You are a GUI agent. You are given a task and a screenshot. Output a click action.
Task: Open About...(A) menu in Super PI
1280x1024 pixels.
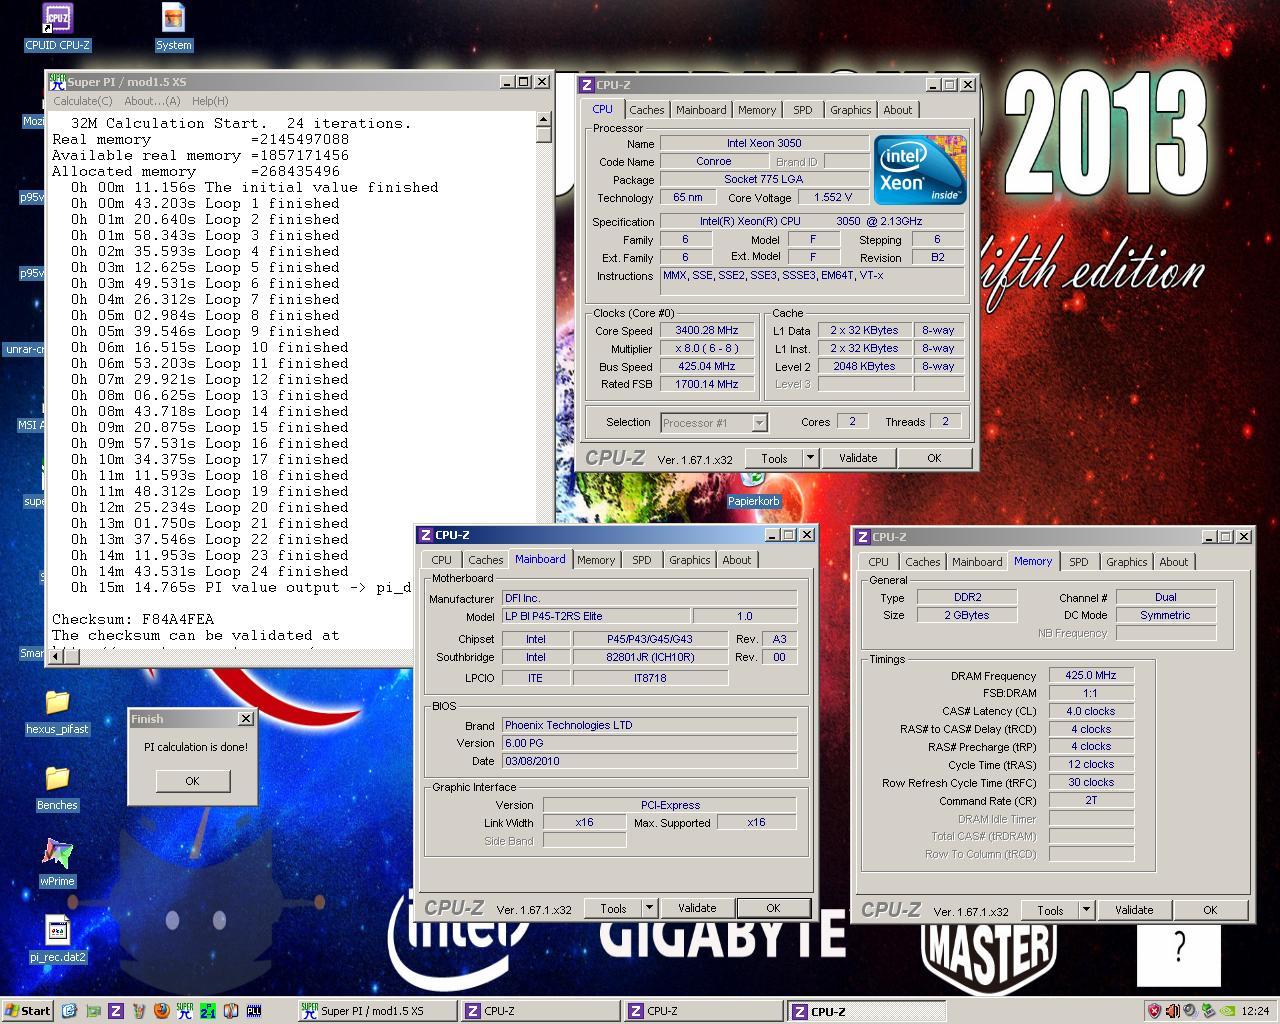coord(152,101)
